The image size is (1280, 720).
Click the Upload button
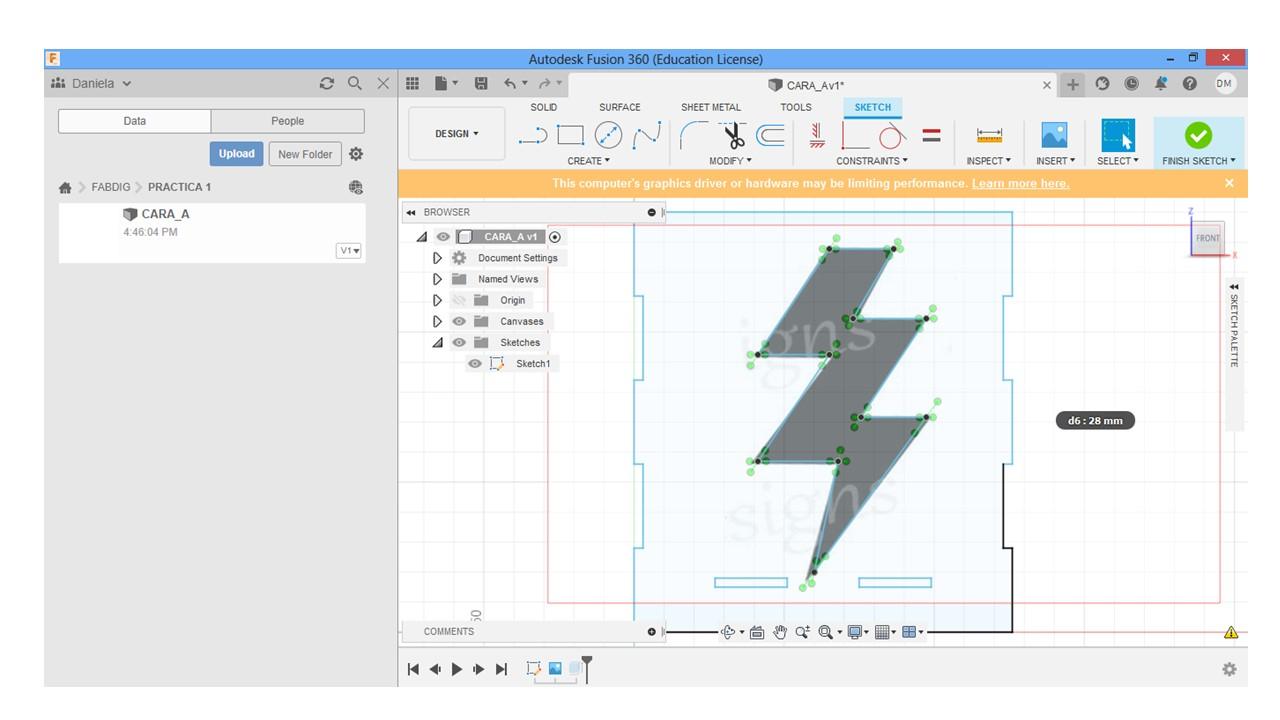point(236,154)
